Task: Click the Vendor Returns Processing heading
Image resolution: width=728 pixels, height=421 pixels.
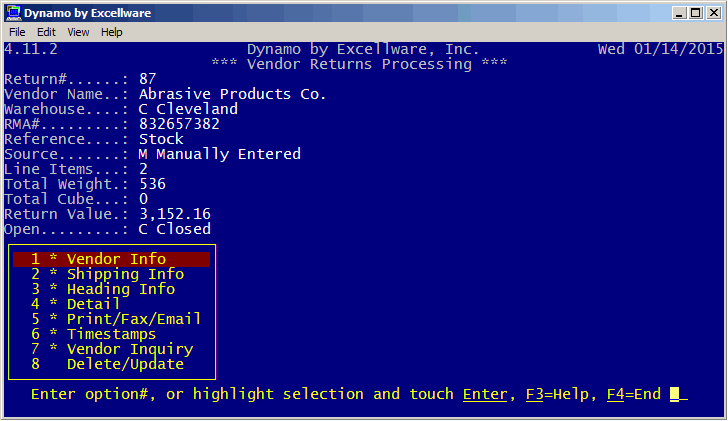Action: pos(359,64)
